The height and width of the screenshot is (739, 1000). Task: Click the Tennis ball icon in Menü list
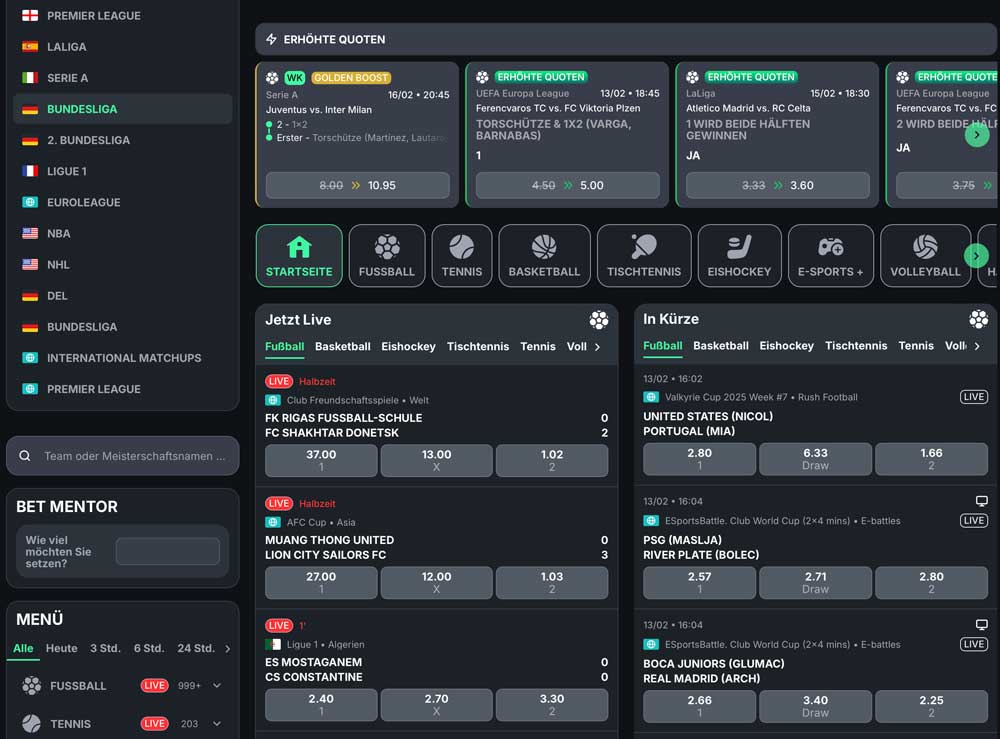(x=31, y=724)
